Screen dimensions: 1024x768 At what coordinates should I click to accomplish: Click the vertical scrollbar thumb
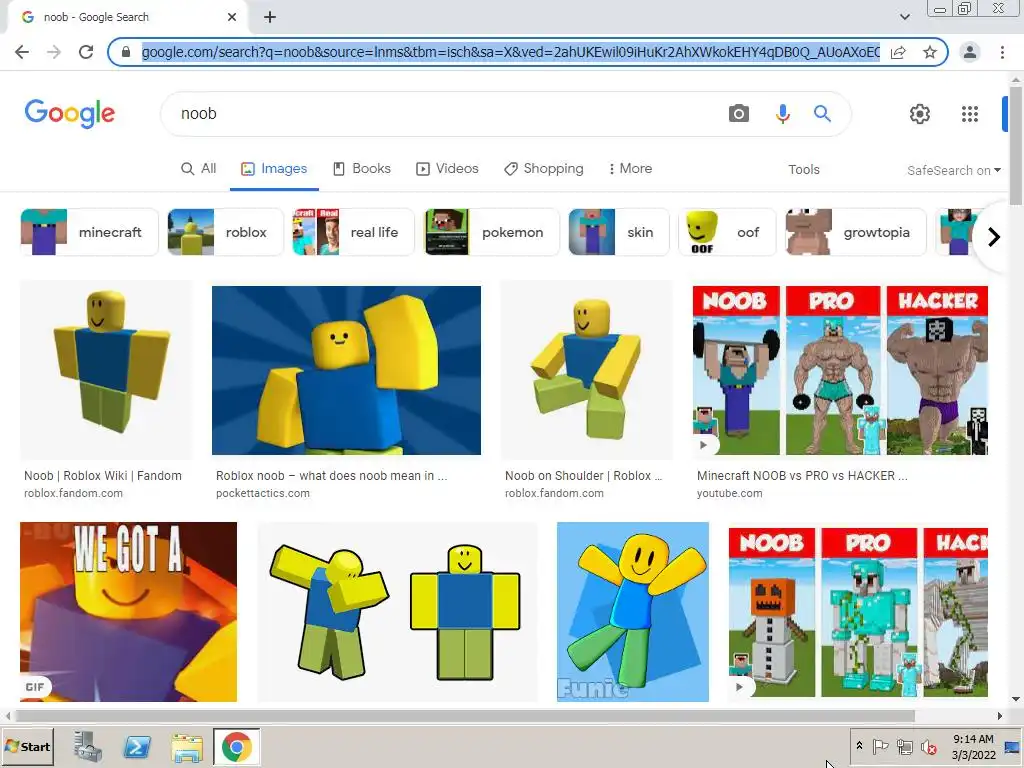1016,144
